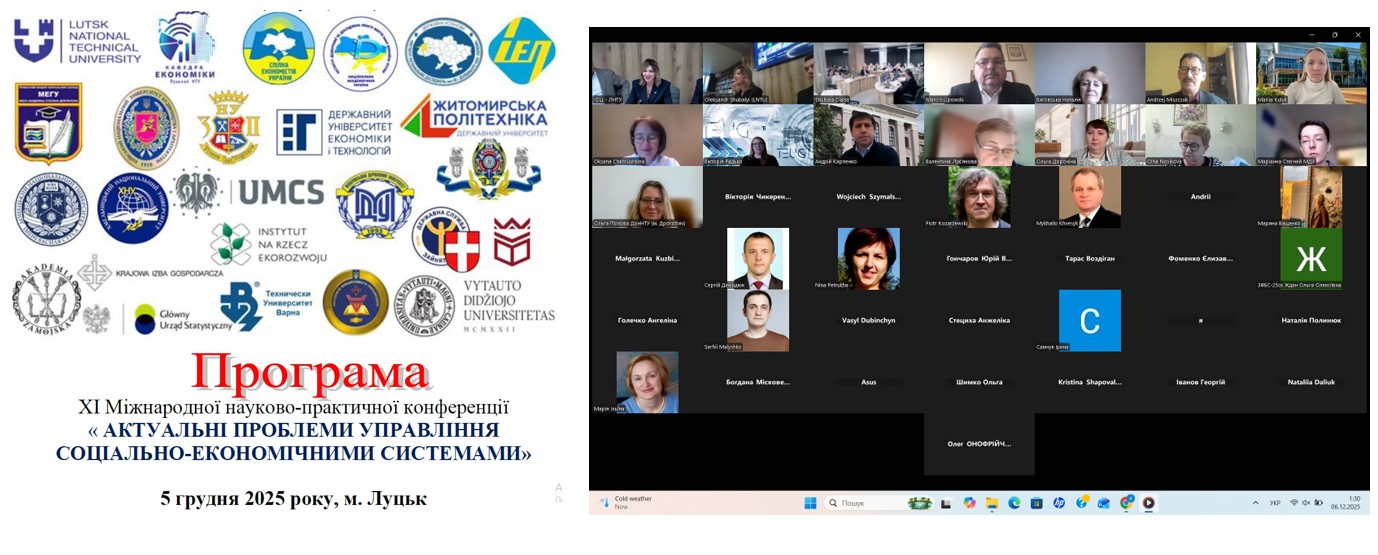1378x555 pixels.
Task: Select Вікторія Чикерен... participant tile
Action: (757, 197)
